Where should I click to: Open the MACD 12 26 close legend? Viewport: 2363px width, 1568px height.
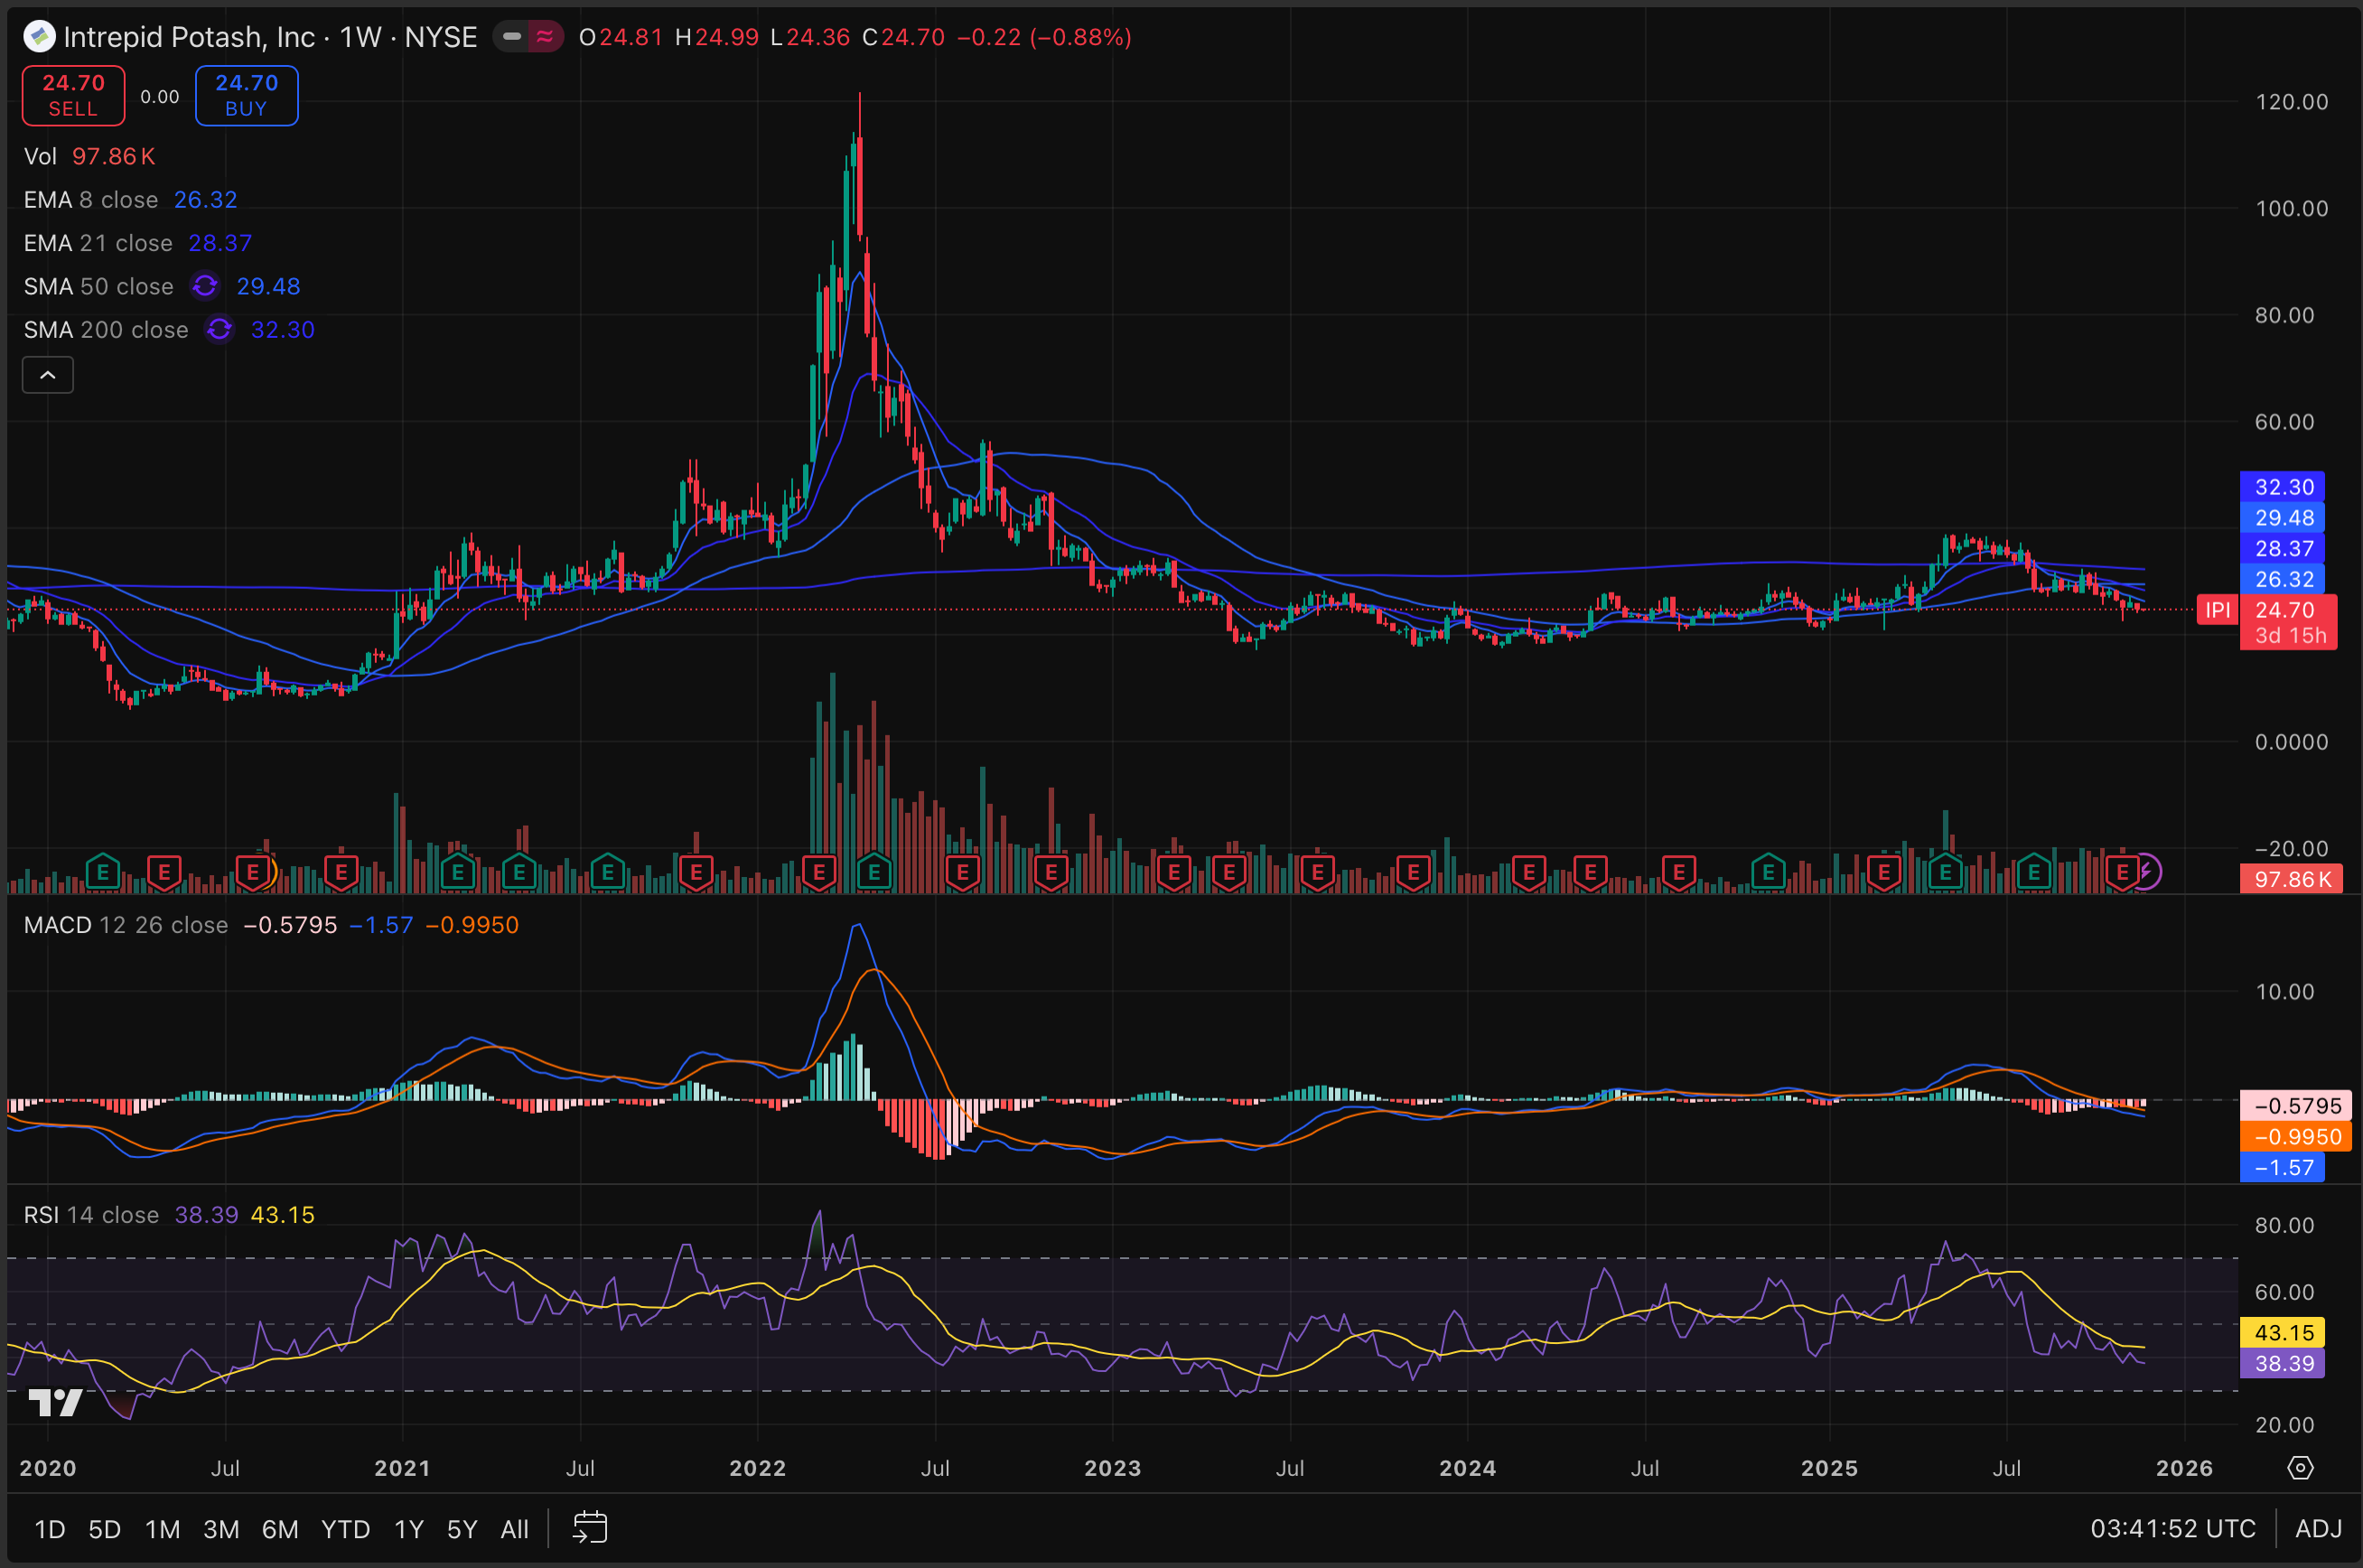(x=126, y=925)
